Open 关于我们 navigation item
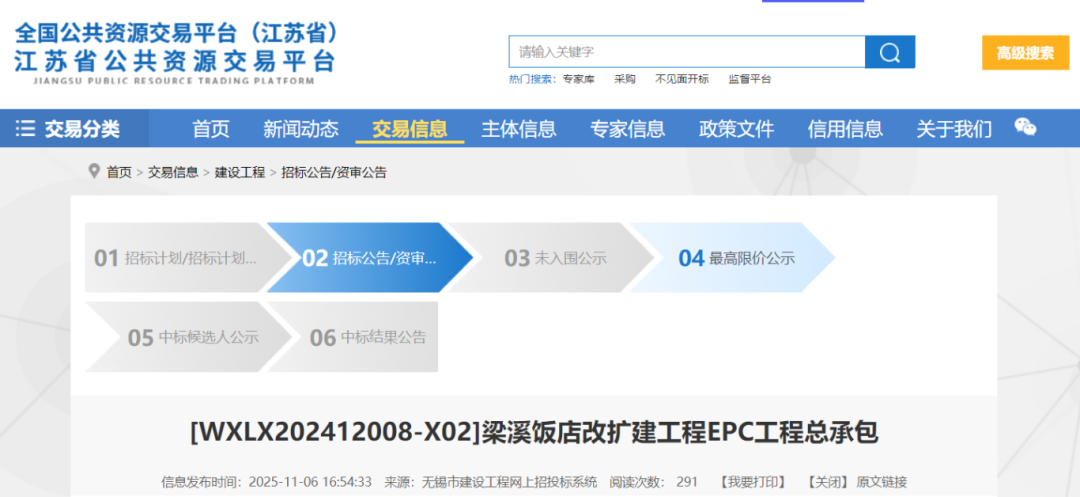The height and width of the screenshot is (497, 1080). (954, 129)
